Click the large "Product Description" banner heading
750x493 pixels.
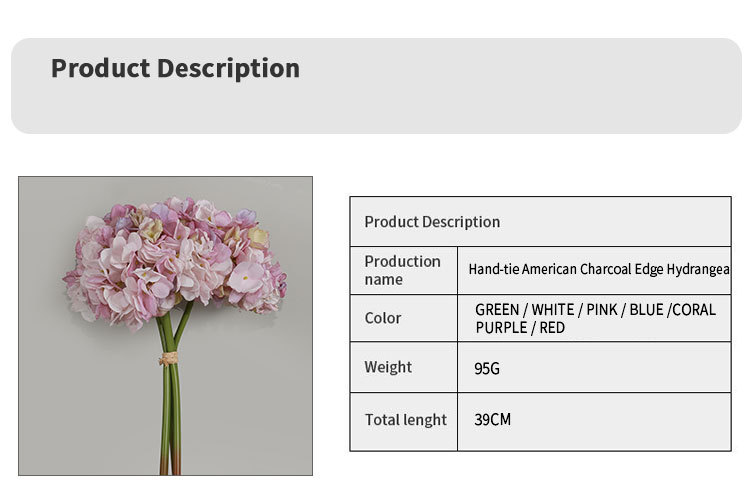(x=175, y=68)
